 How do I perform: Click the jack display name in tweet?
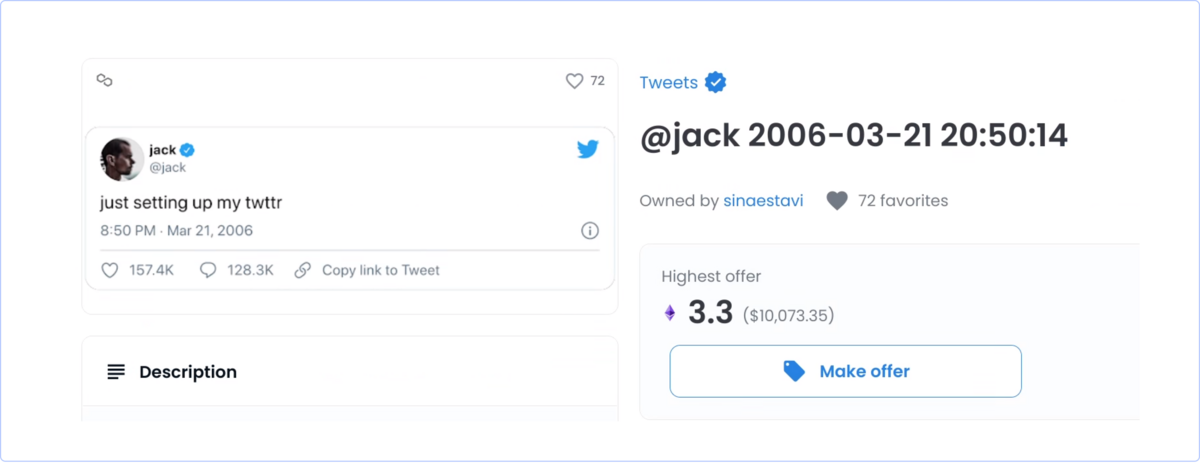pos(162,150)
